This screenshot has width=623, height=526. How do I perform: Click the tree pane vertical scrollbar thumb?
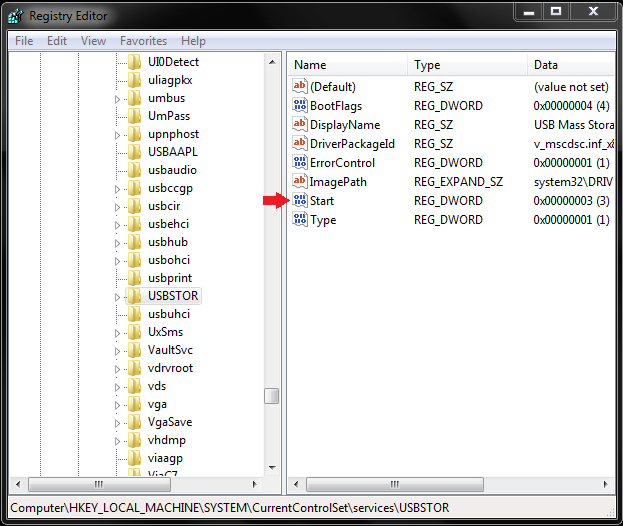272,396
